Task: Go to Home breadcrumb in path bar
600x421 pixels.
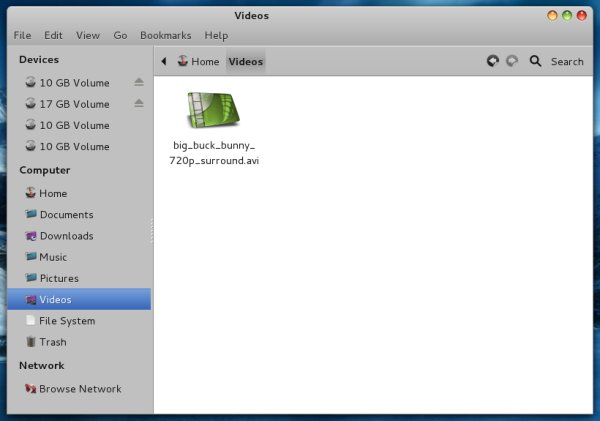Action: 198,61
